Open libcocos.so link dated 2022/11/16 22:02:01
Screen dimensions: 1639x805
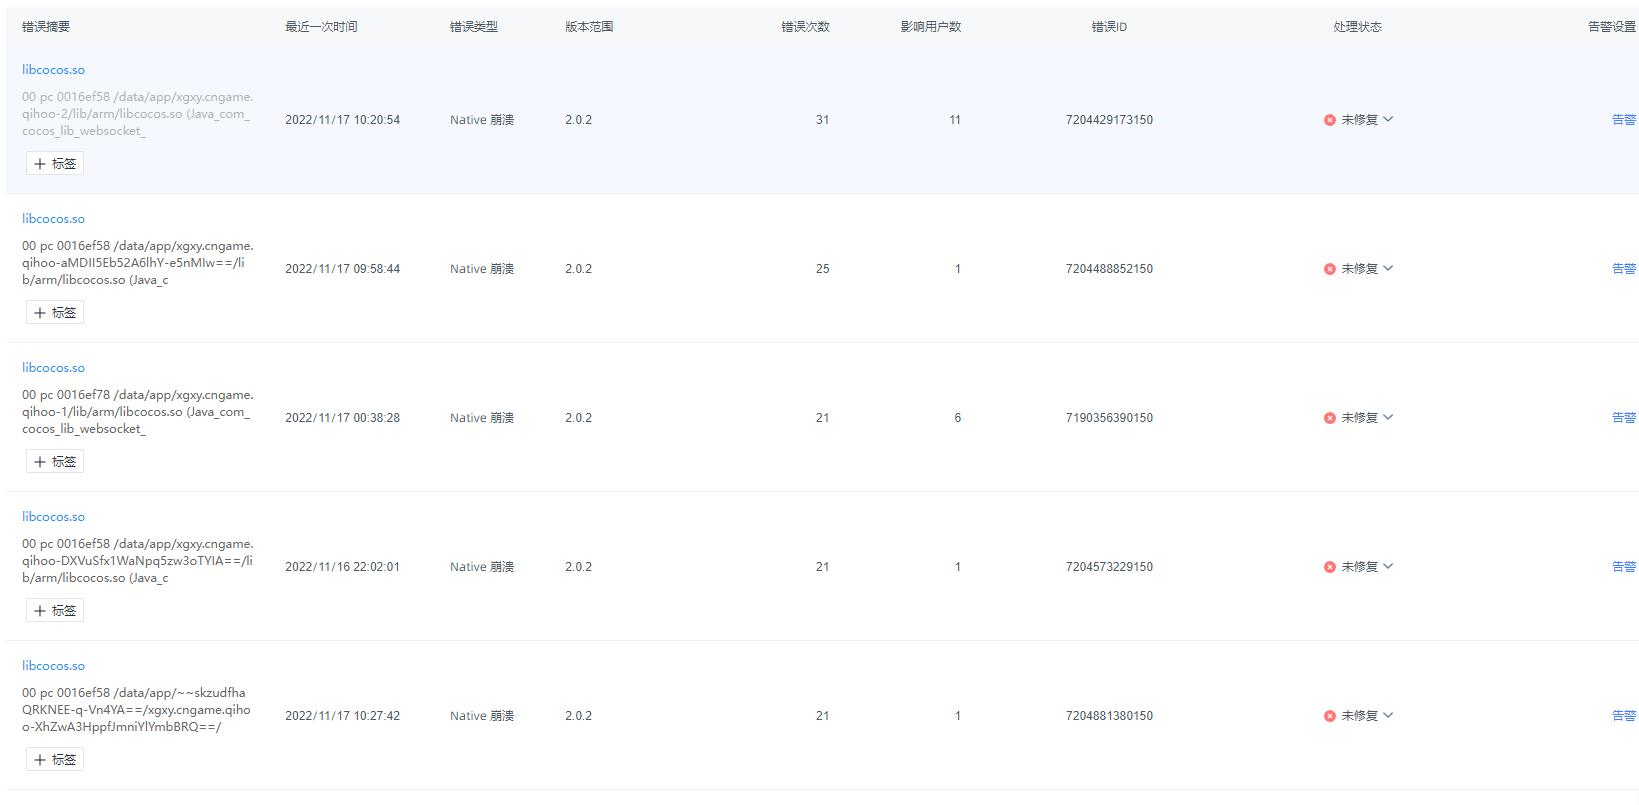[53, 517]
